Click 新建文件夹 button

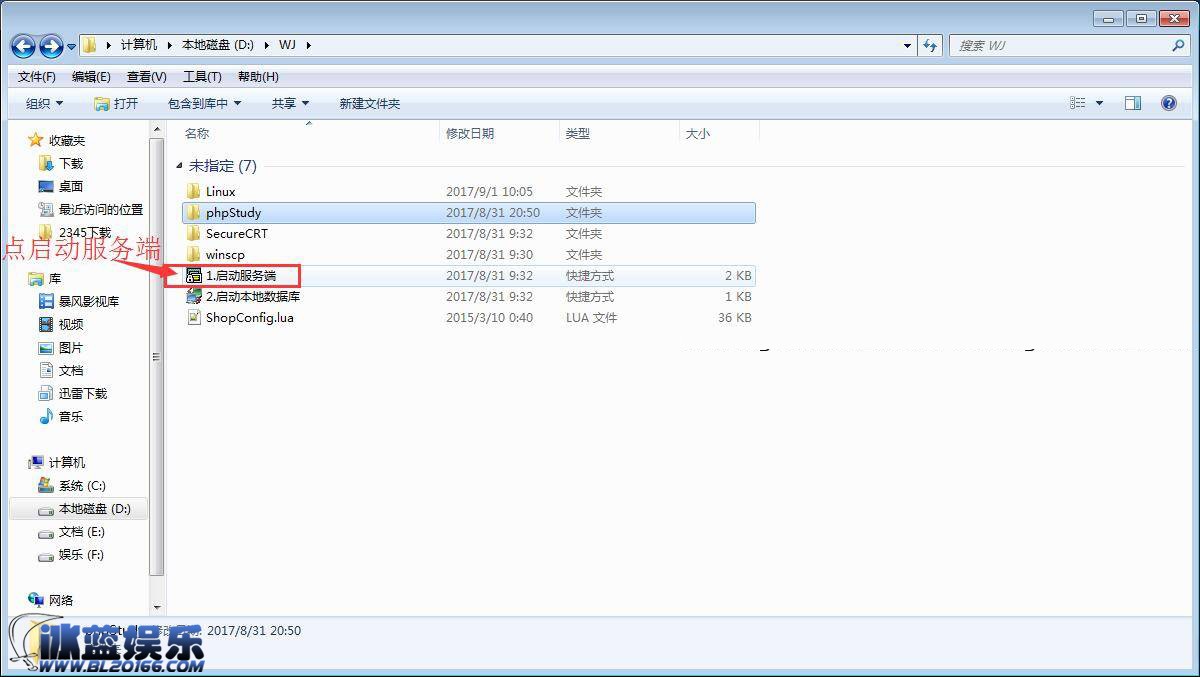point(369,103)
